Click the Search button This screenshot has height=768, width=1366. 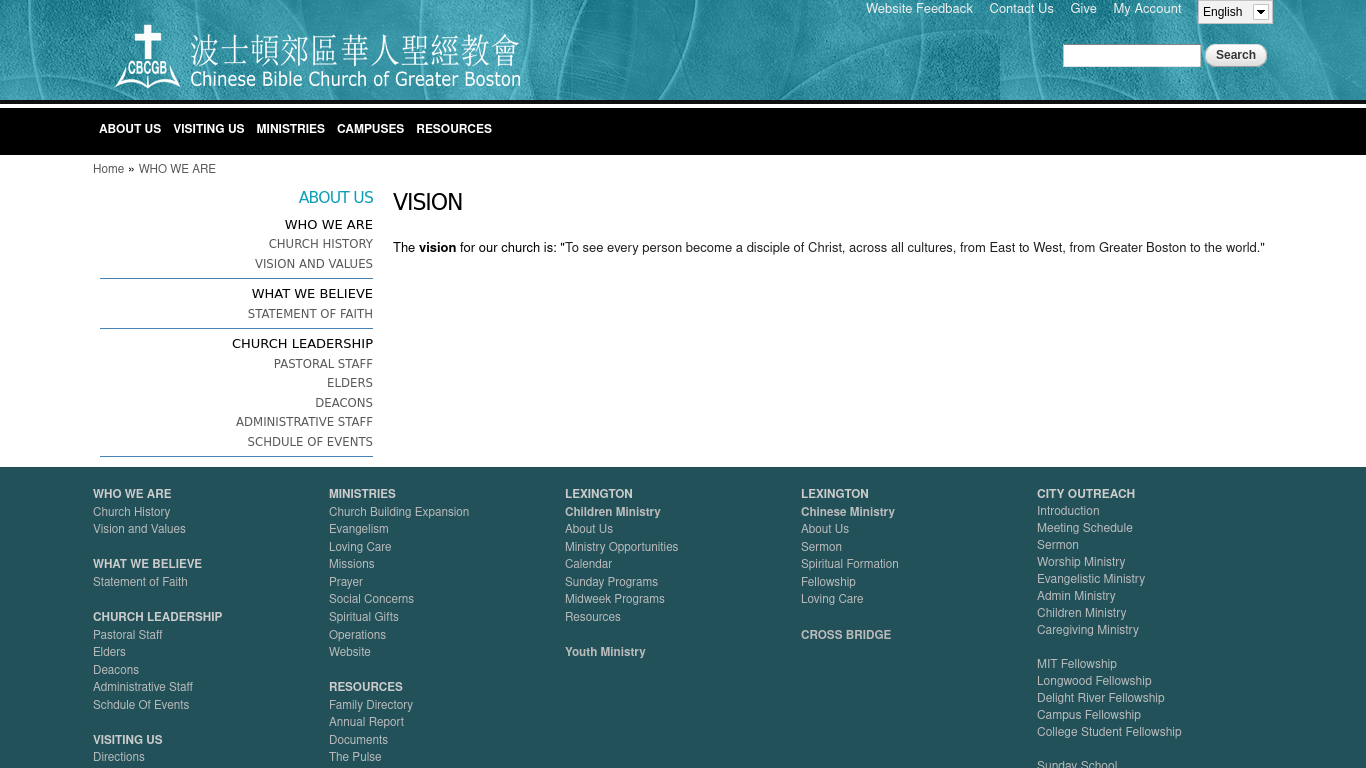[x=1235, y=55]
